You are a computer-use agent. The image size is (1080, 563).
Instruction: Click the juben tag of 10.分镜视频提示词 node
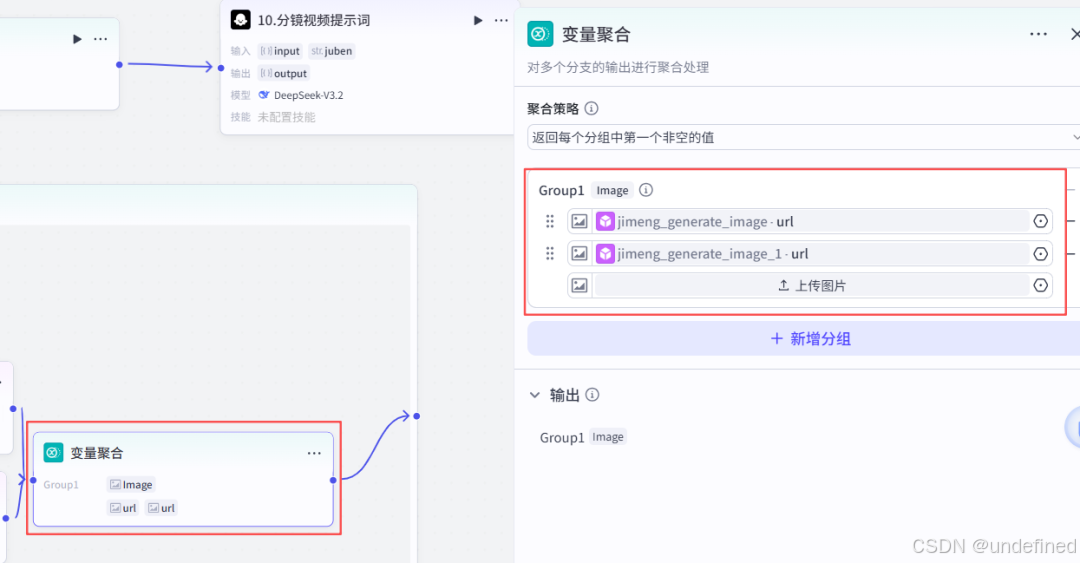click(x=331, y=51)
